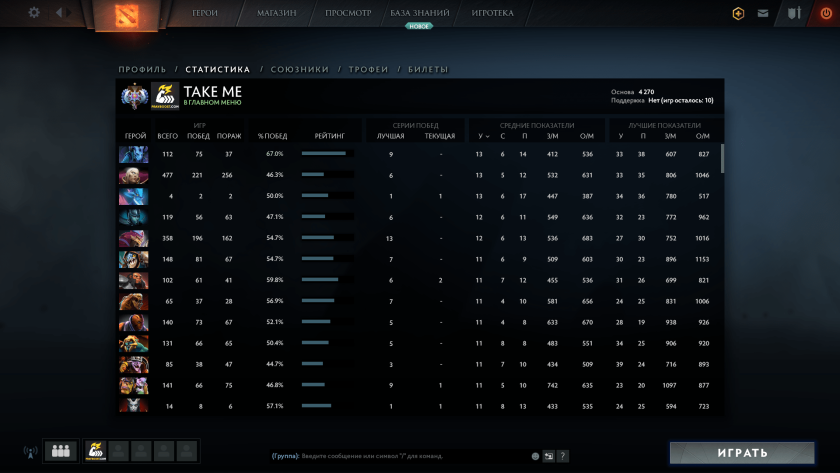Click the '52.1%' win rate cell
The image size is (840, 473).
click(x=275, y=322)
